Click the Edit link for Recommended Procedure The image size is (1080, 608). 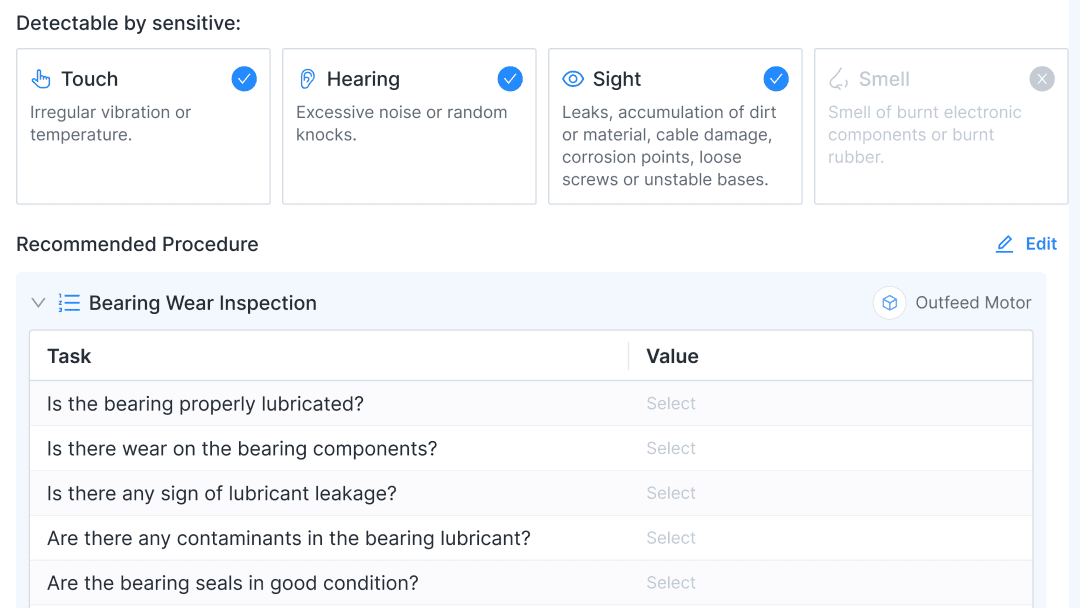(1041, 244)
